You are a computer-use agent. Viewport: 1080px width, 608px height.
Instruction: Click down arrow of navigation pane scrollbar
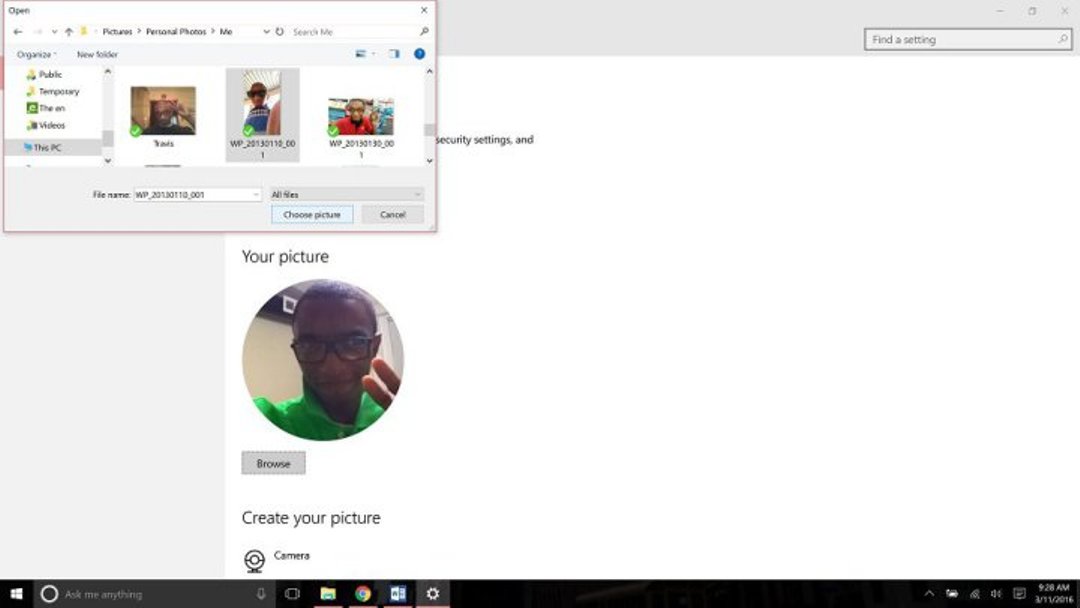[x=107, y=160]
